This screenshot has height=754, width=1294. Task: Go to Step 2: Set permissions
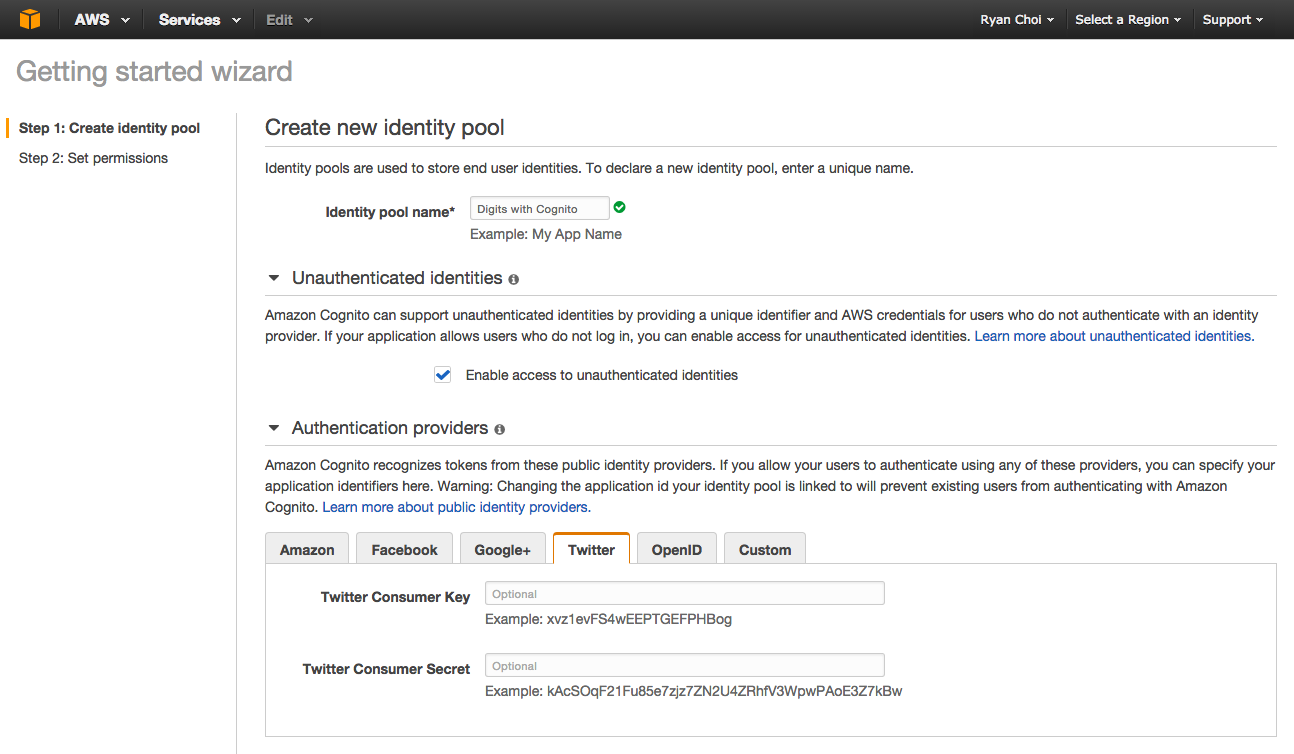pos(93,158)
